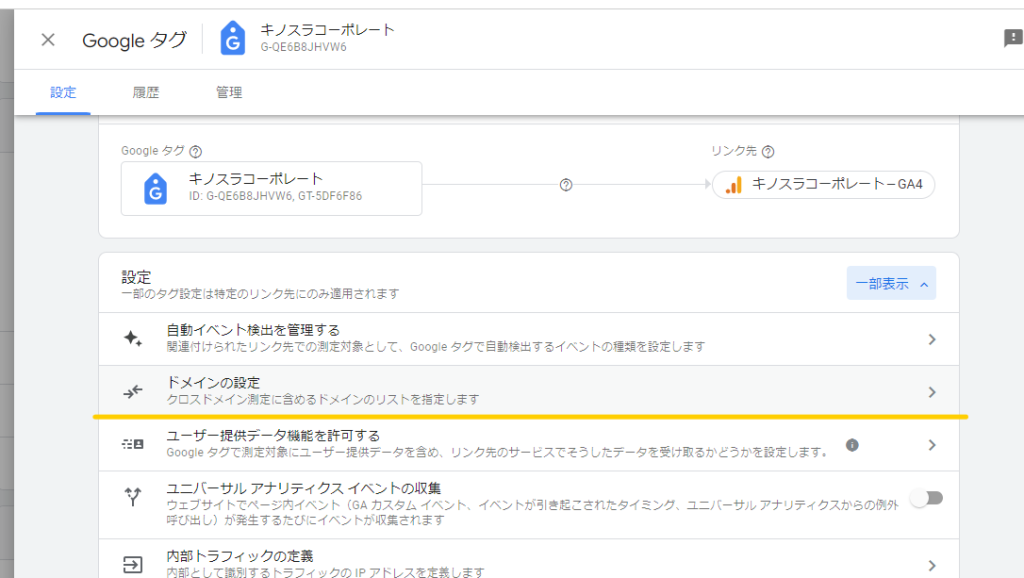Open 自動イベント検出を管理する setting

tap(529, 339)
